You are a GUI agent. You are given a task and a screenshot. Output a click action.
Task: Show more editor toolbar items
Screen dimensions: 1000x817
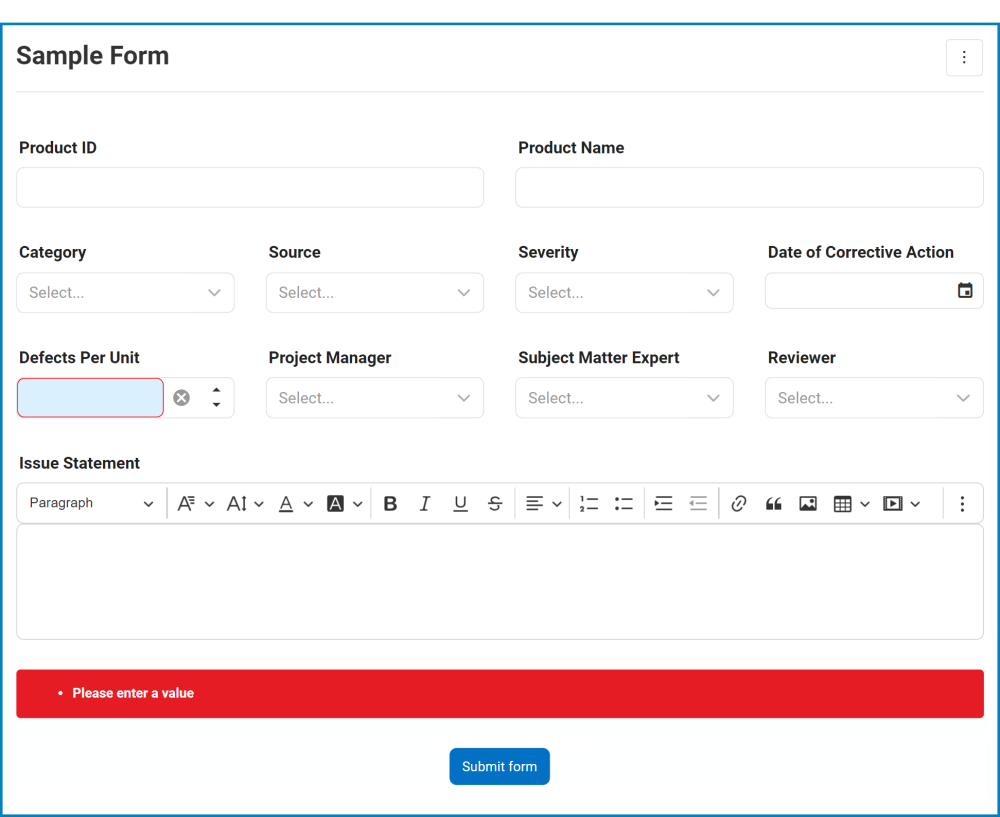pyautogui.click(x=962, y=504)
